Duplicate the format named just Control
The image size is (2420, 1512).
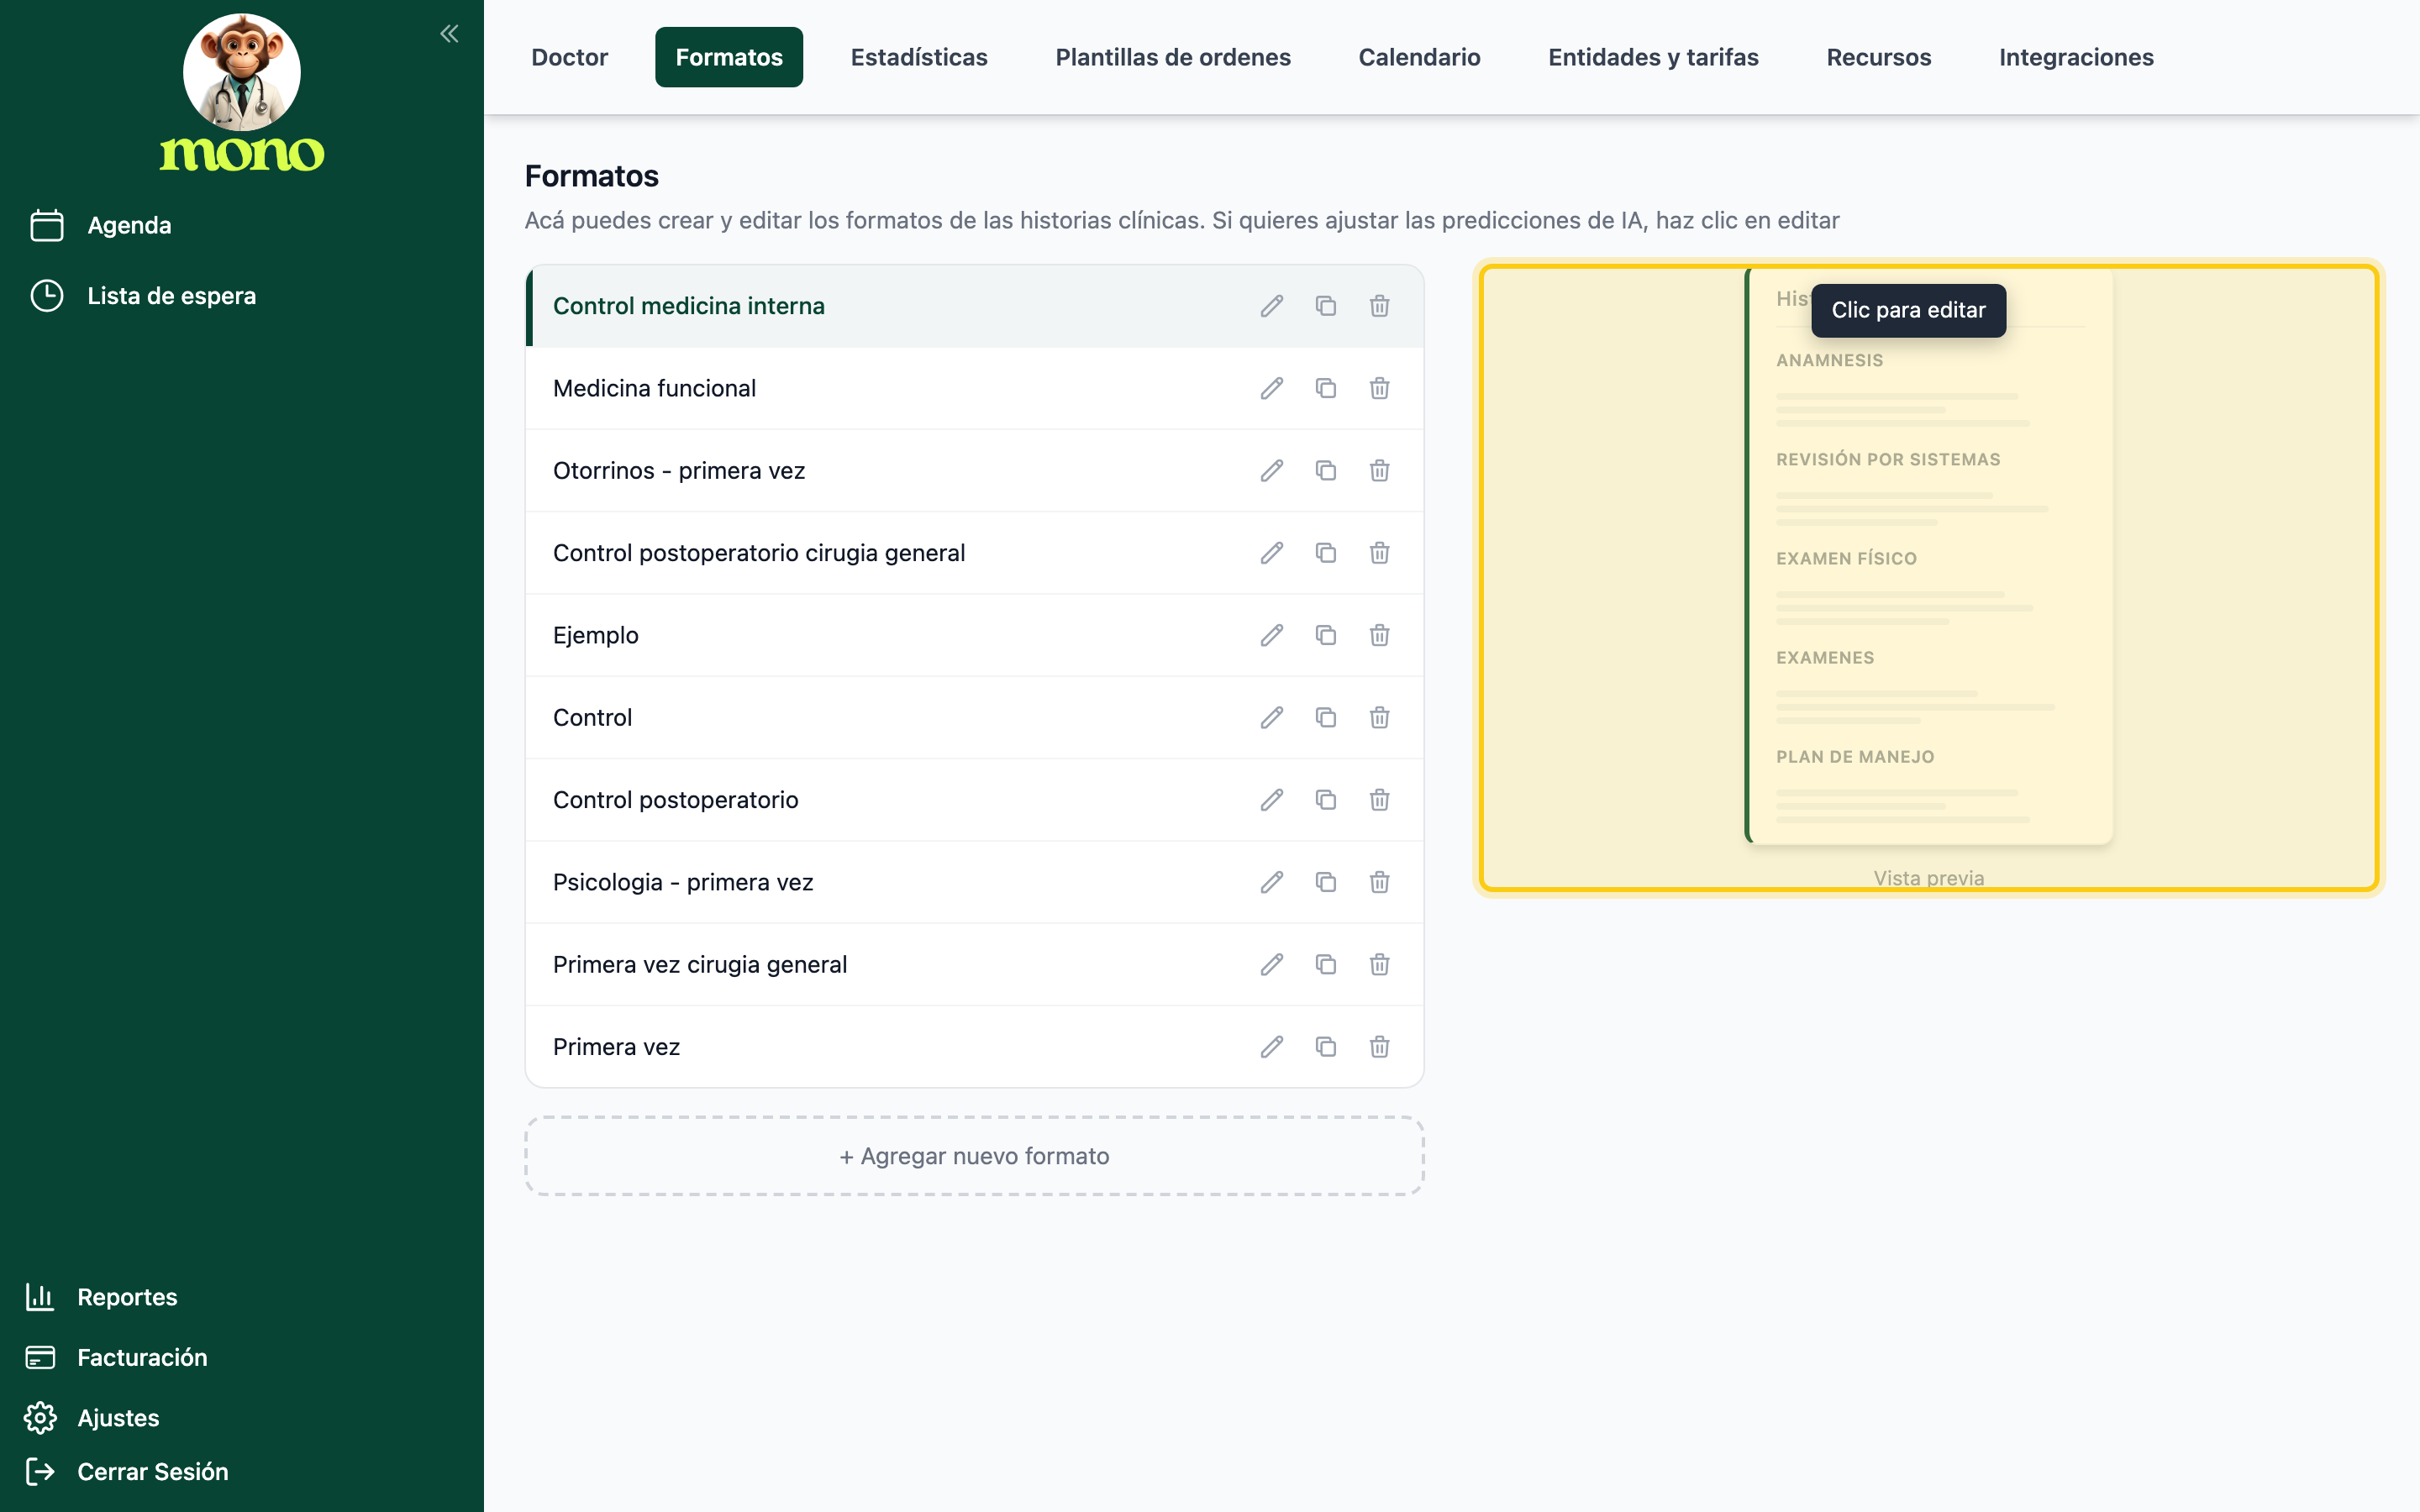[x=1325, y=718]
